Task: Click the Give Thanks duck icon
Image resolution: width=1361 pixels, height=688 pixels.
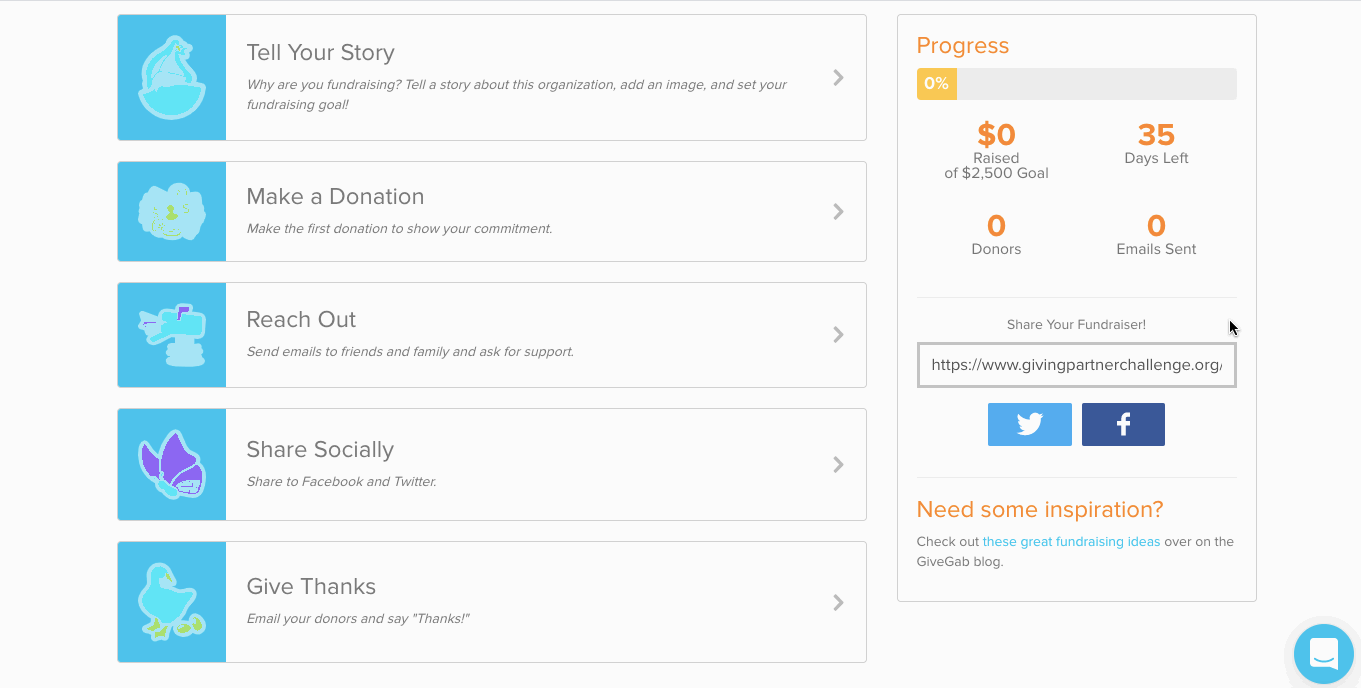Action: [x=172, y=602]
